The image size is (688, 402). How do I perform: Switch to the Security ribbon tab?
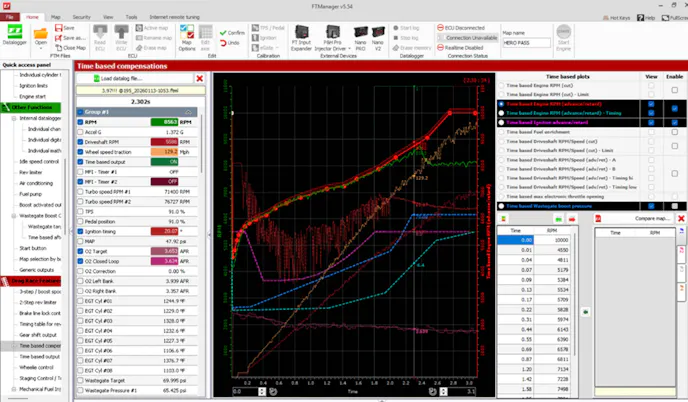81,17
